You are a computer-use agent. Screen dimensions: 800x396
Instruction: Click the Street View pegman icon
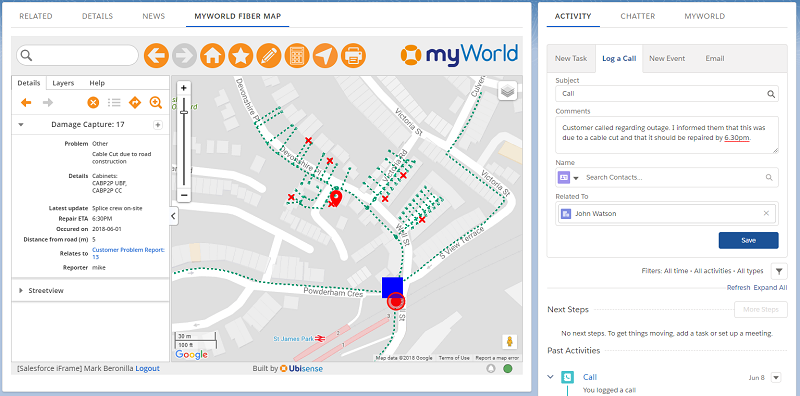point(509,342)
